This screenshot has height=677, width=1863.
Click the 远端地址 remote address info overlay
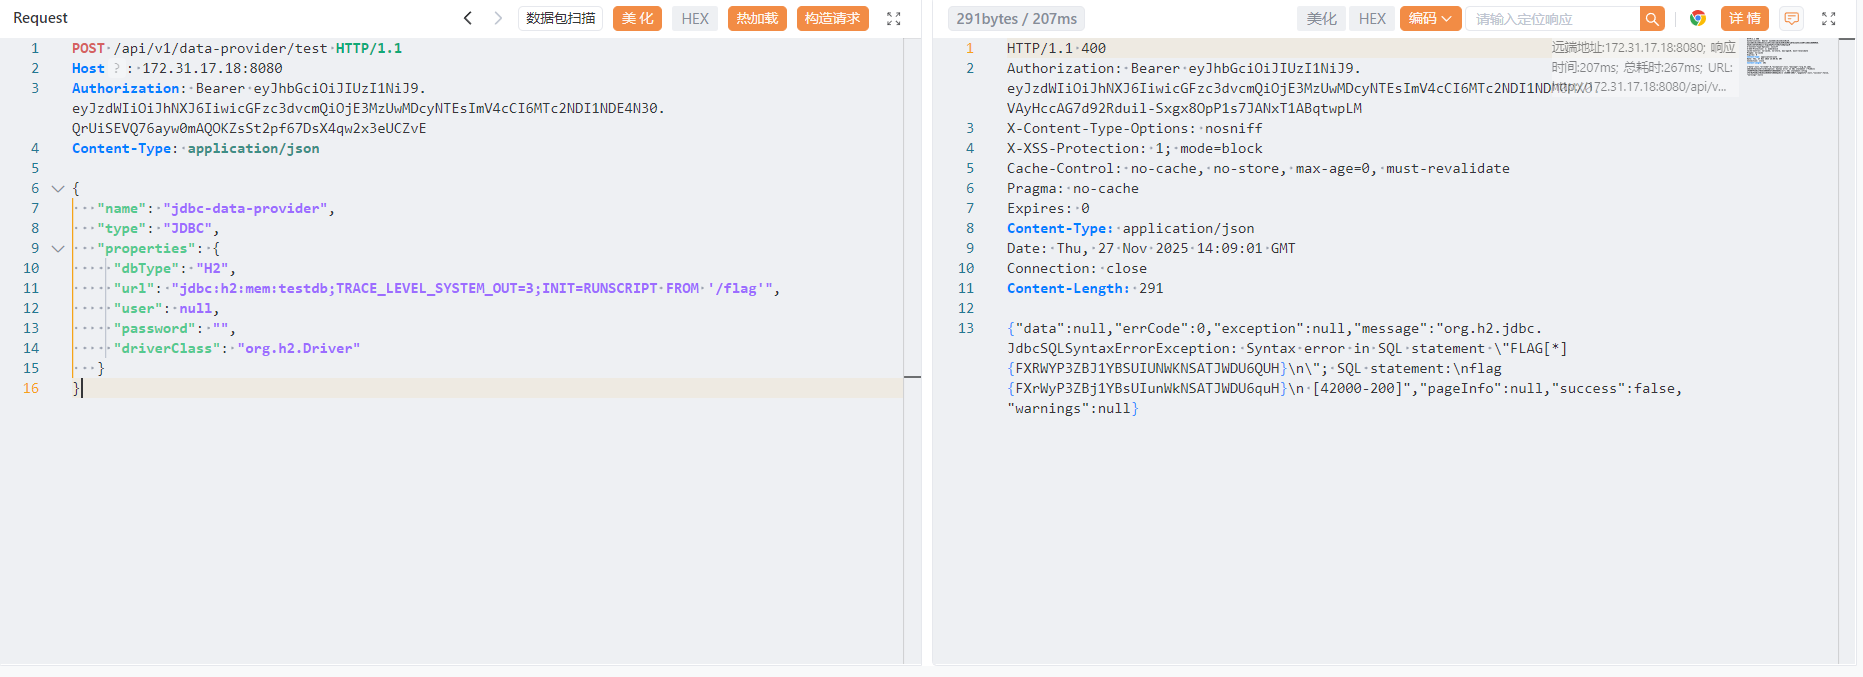(x=1643, y=67)
